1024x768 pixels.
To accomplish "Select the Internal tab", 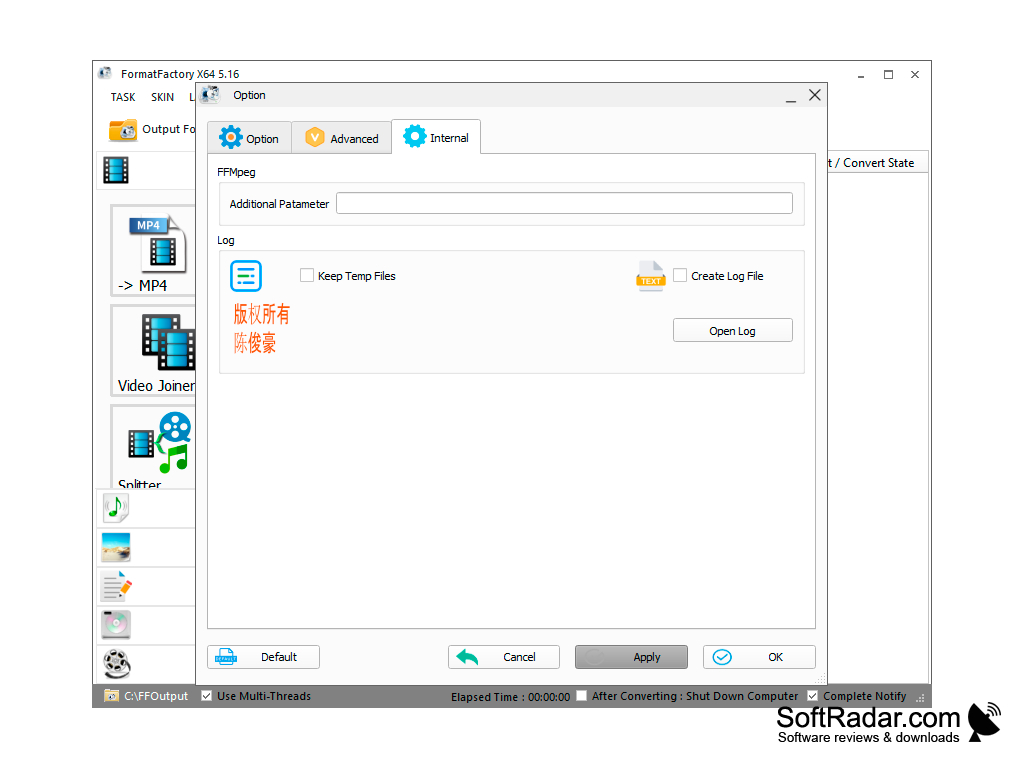I will [x=436, y=137].
